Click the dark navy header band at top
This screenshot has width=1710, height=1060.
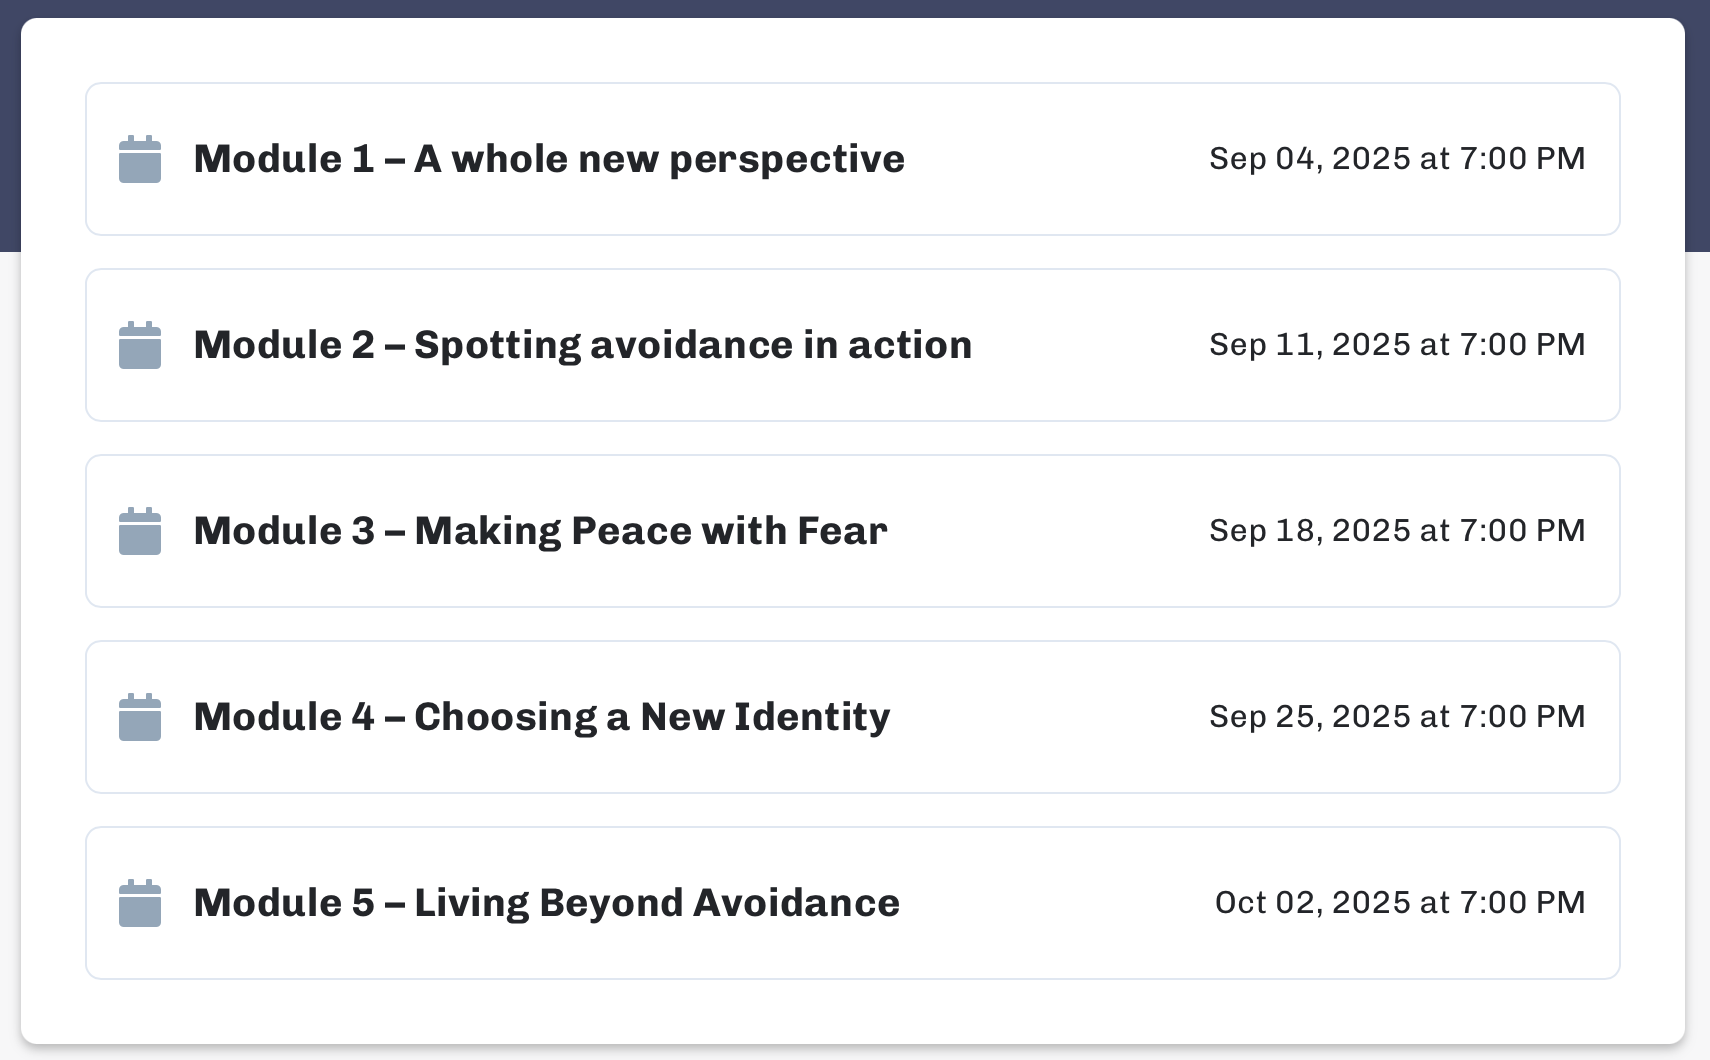pos(855,8)
